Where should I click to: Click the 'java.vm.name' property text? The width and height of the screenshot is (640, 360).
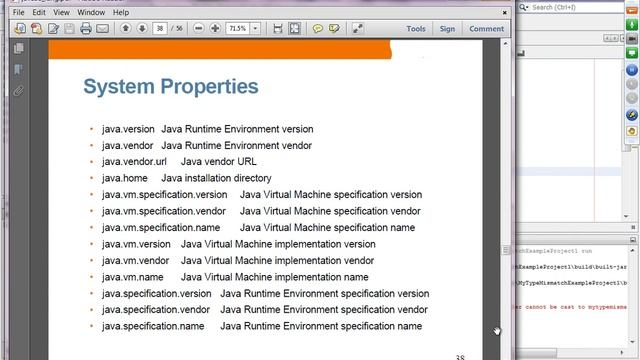(x=133, y=277)
